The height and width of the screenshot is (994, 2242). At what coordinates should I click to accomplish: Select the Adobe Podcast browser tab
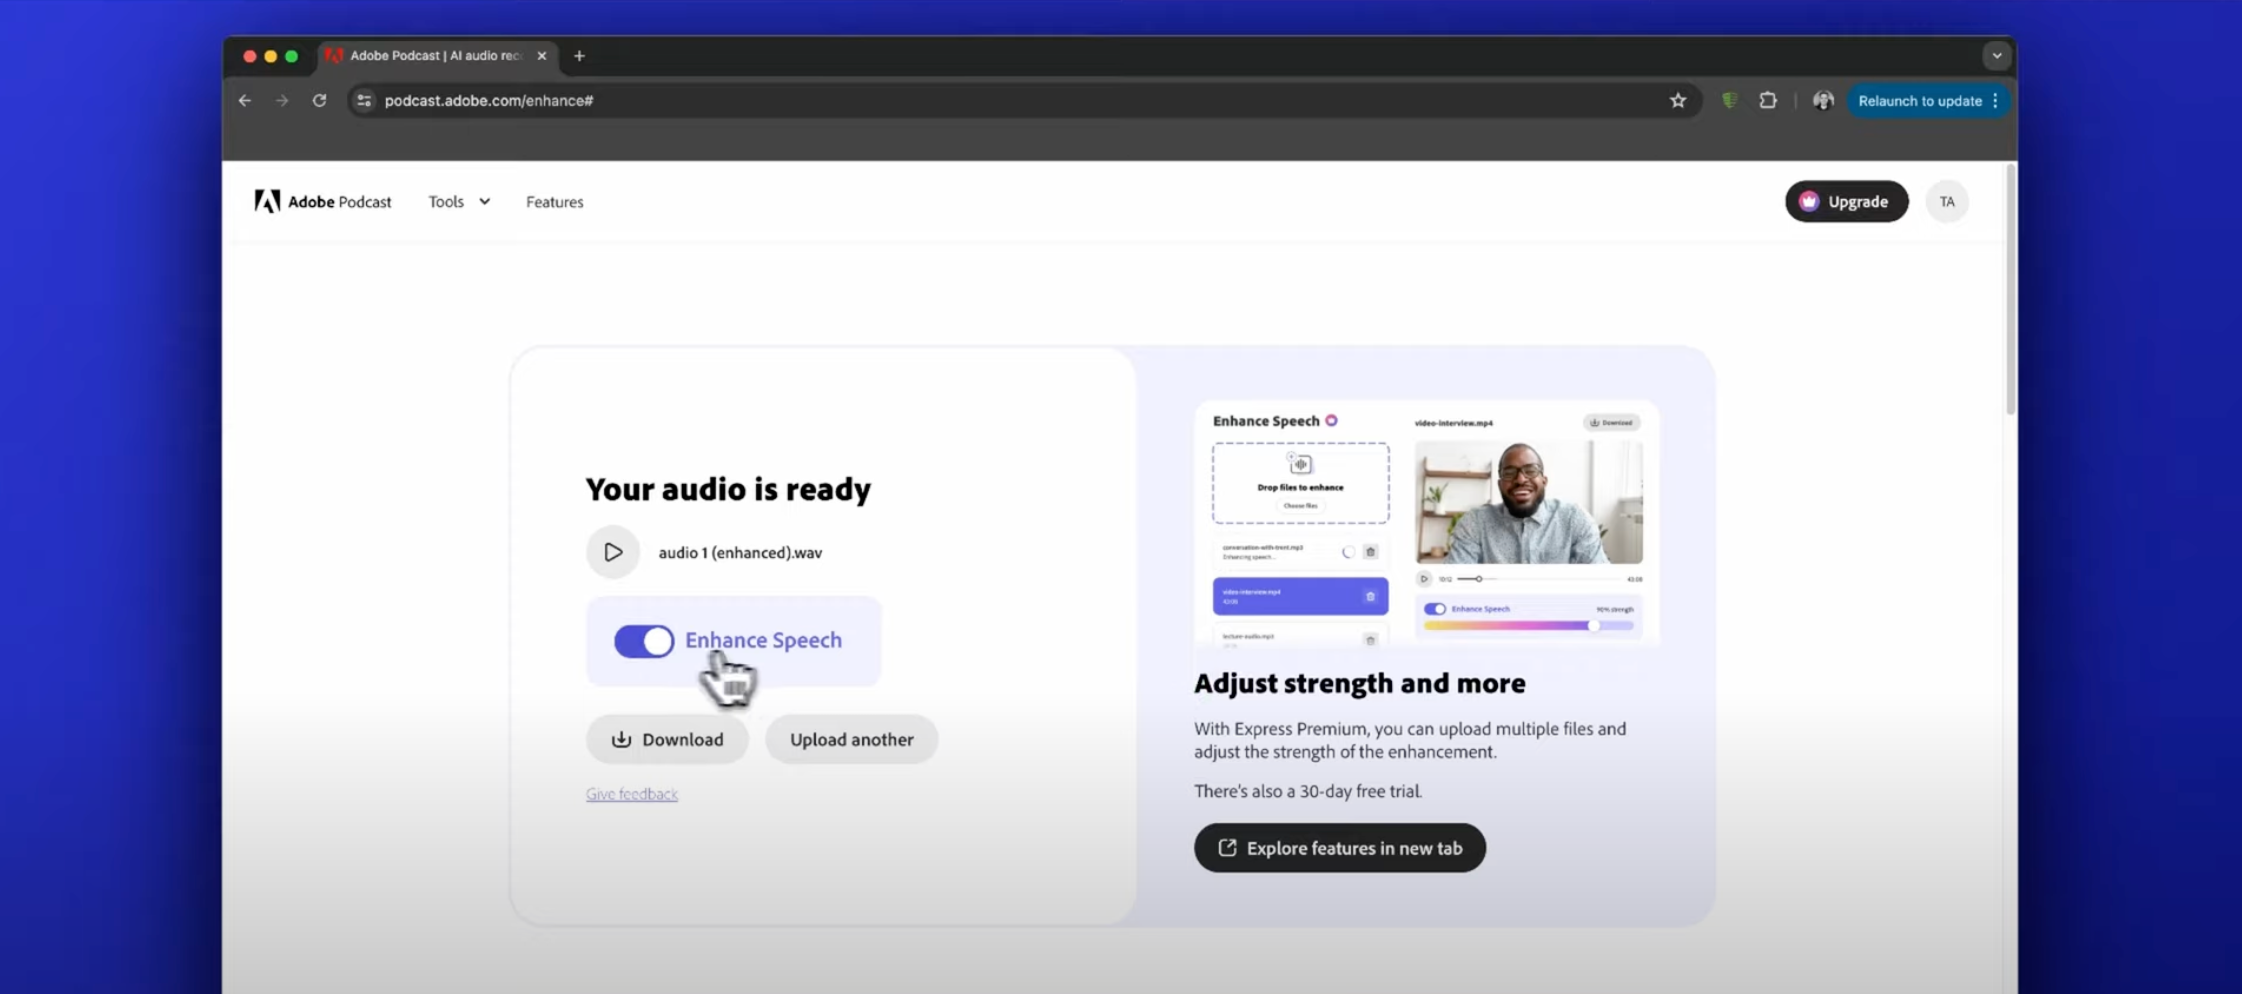(436, 56)
